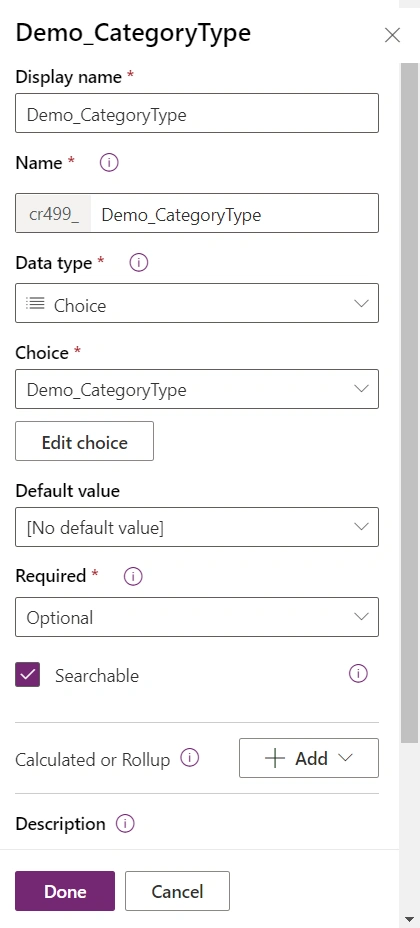
Task: Click the info icon next to Name
Action: pyautogui.click(x=109, y=162)
